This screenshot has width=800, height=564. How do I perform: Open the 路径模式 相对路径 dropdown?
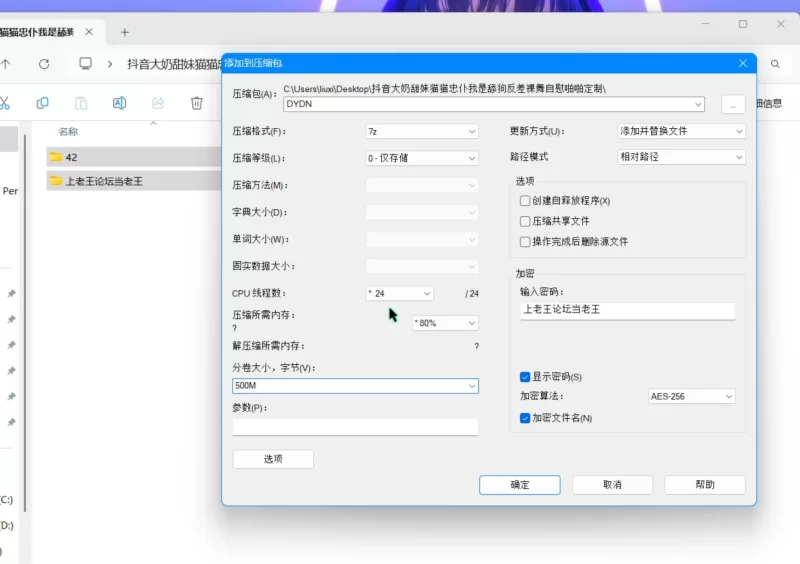tap(681, 157)
